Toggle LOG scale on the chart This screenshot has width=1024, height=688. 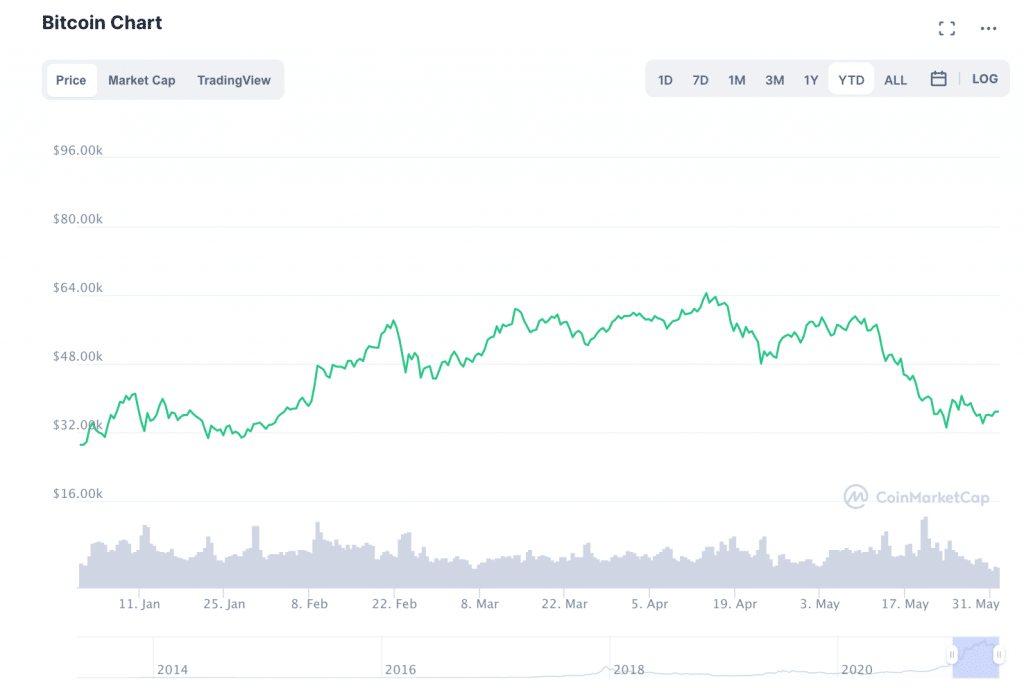click(984, 79)
